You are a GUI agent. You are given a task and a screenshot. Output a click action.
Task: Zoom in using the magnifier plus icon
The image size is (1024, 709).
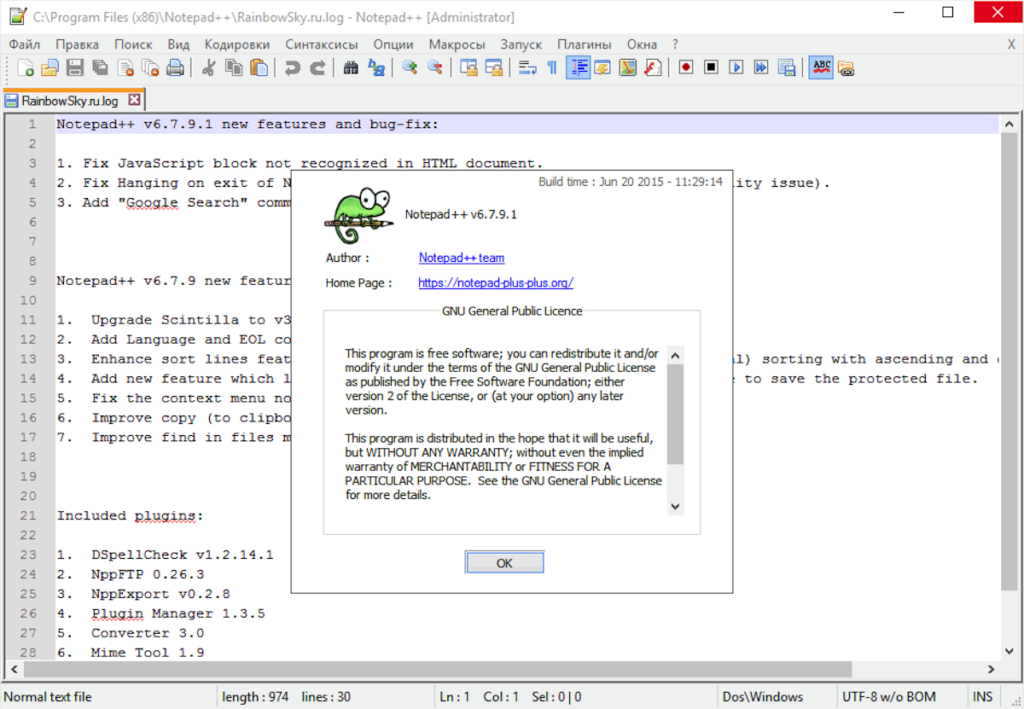pyautogui.click(x=410, y=68)
